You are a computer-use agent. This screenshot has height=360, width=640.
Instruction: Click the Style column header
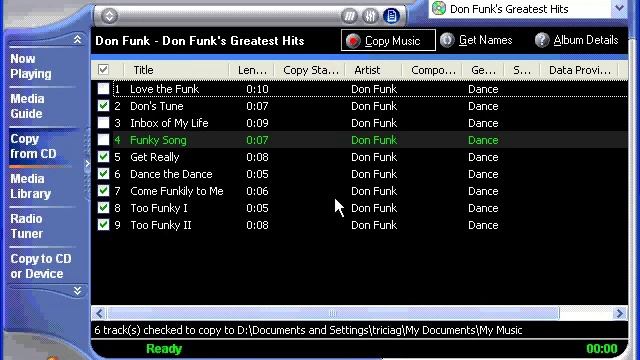[x=522, y=70]
